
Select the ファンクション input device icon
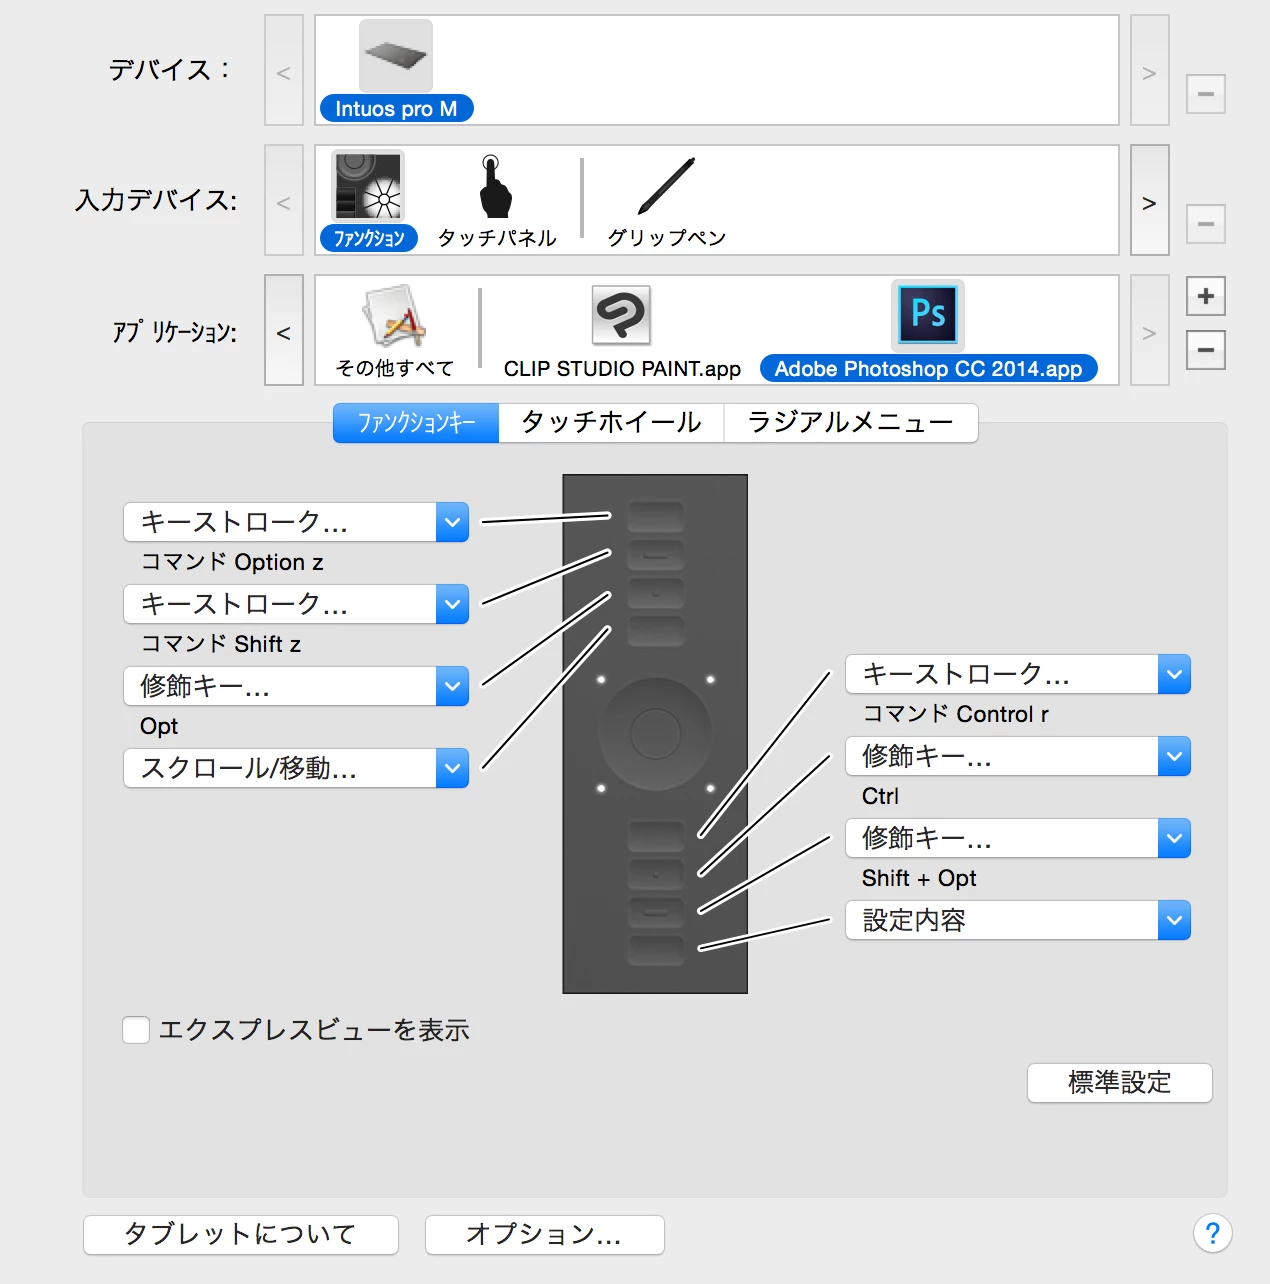[x=368, y=186]
